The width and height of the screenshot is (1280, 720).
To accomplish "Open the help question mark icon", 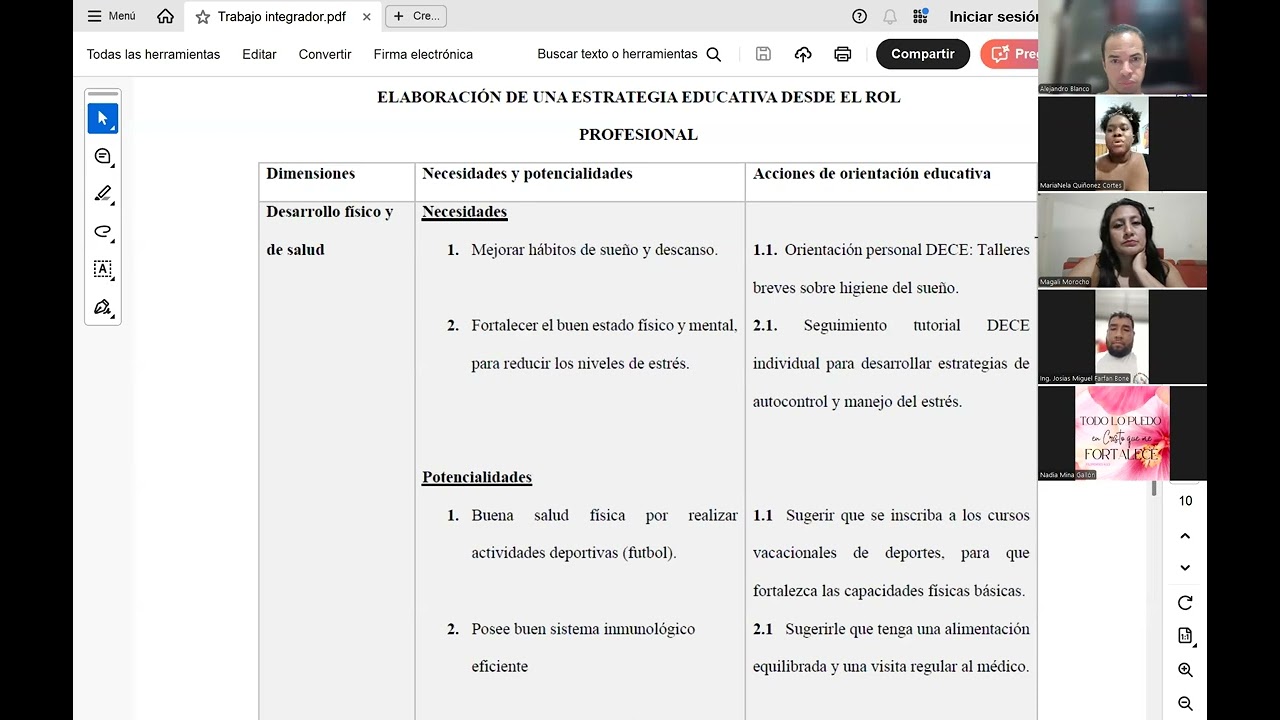I will point(859,16).
